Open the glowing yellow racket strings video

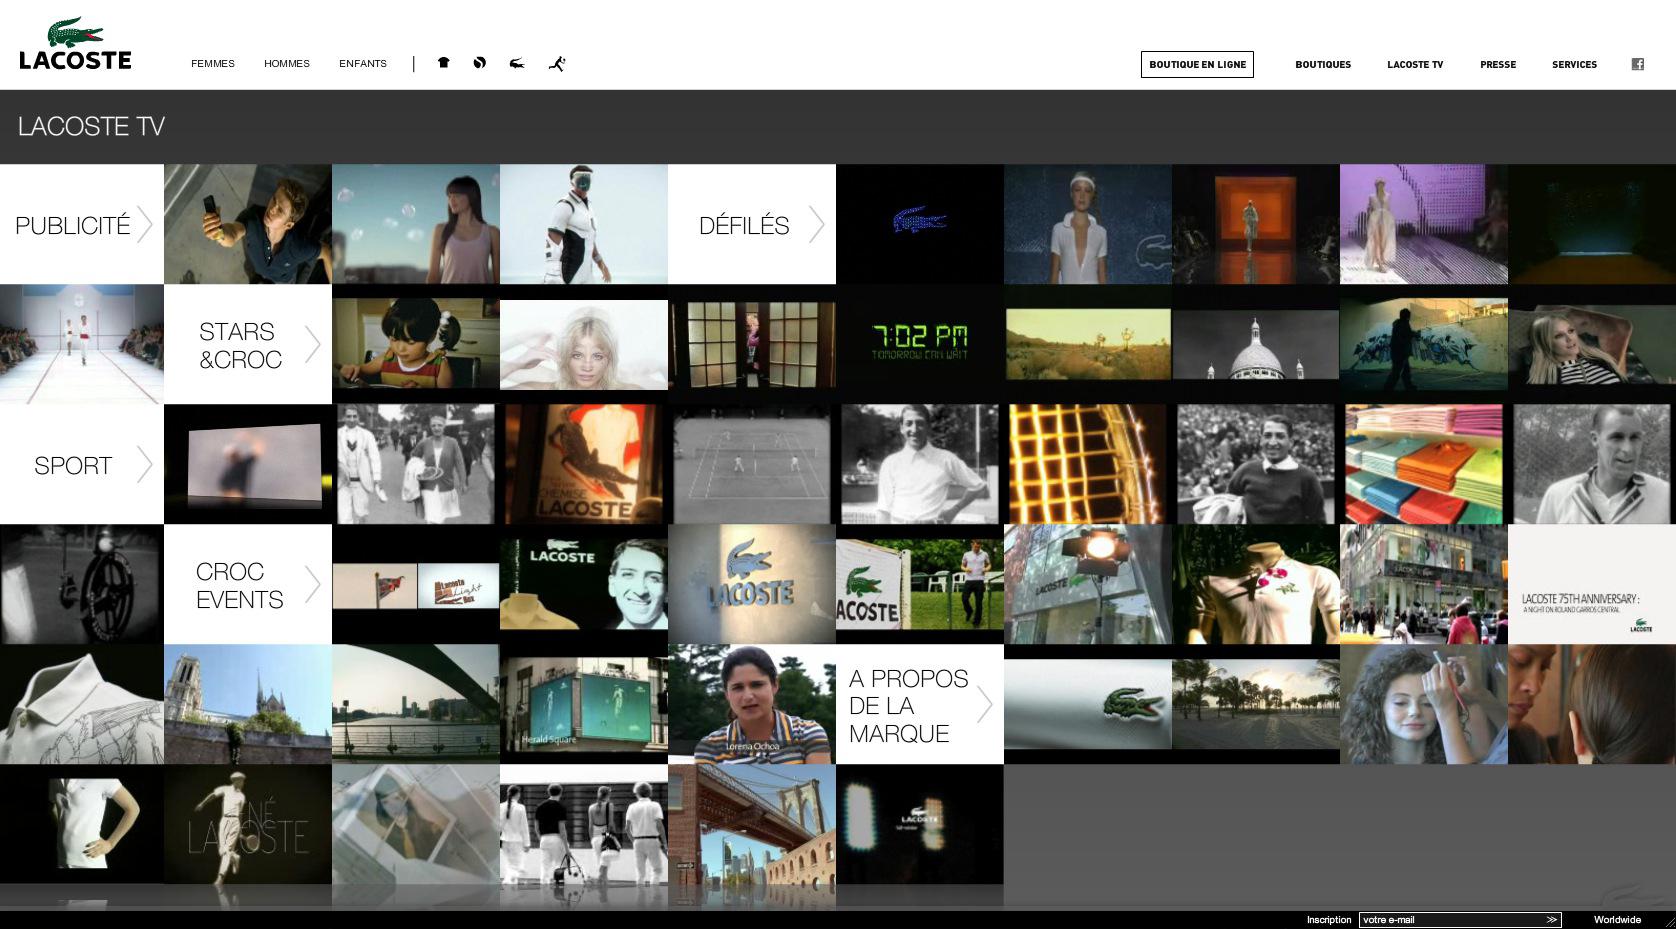1088,464
